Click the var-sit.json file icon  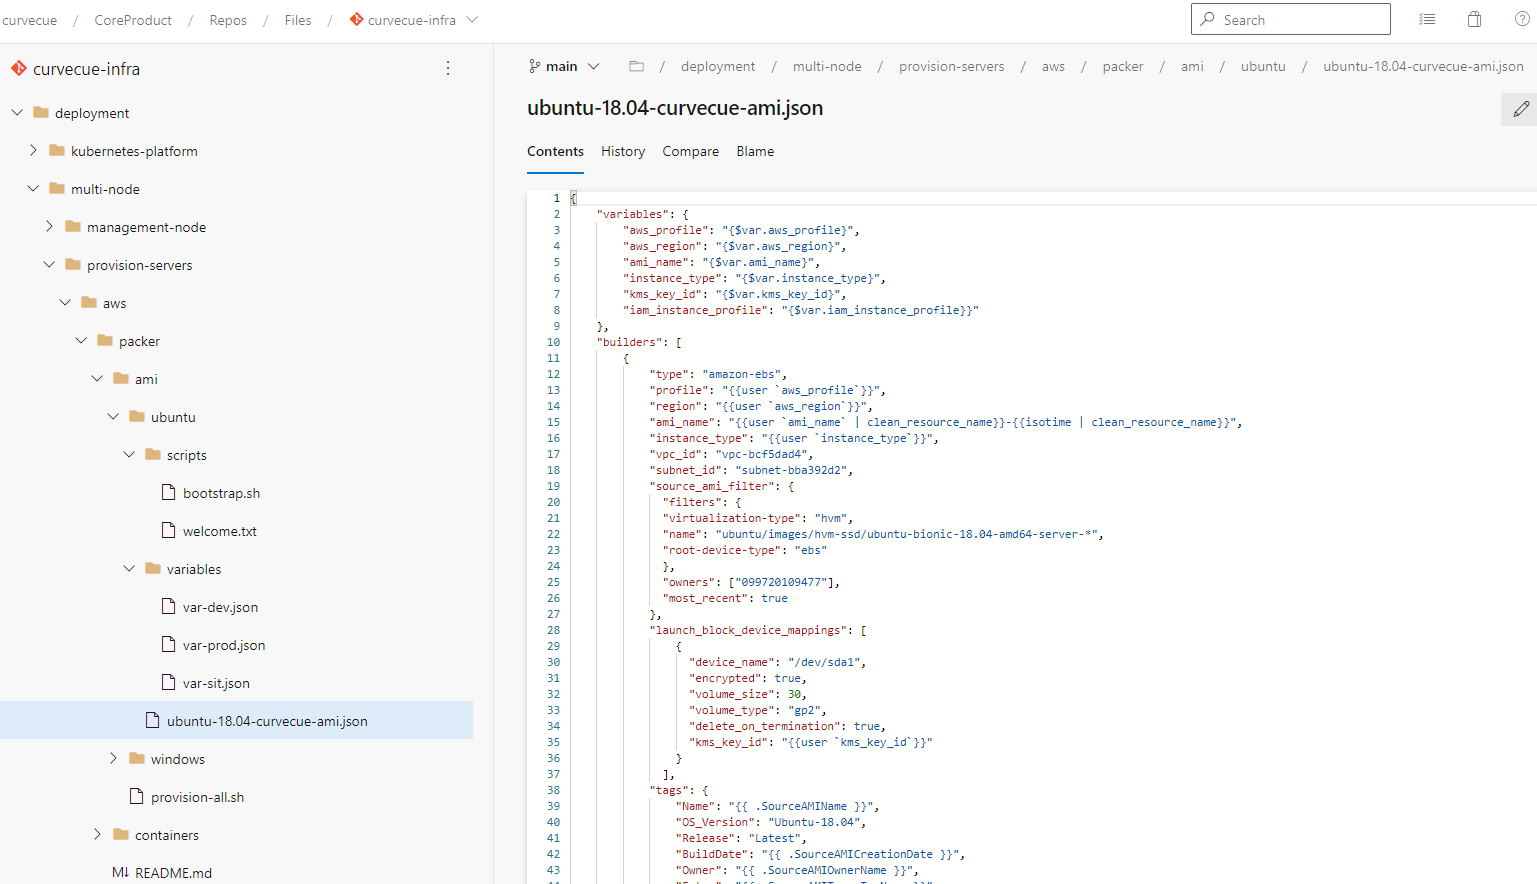tap(169, 682)
